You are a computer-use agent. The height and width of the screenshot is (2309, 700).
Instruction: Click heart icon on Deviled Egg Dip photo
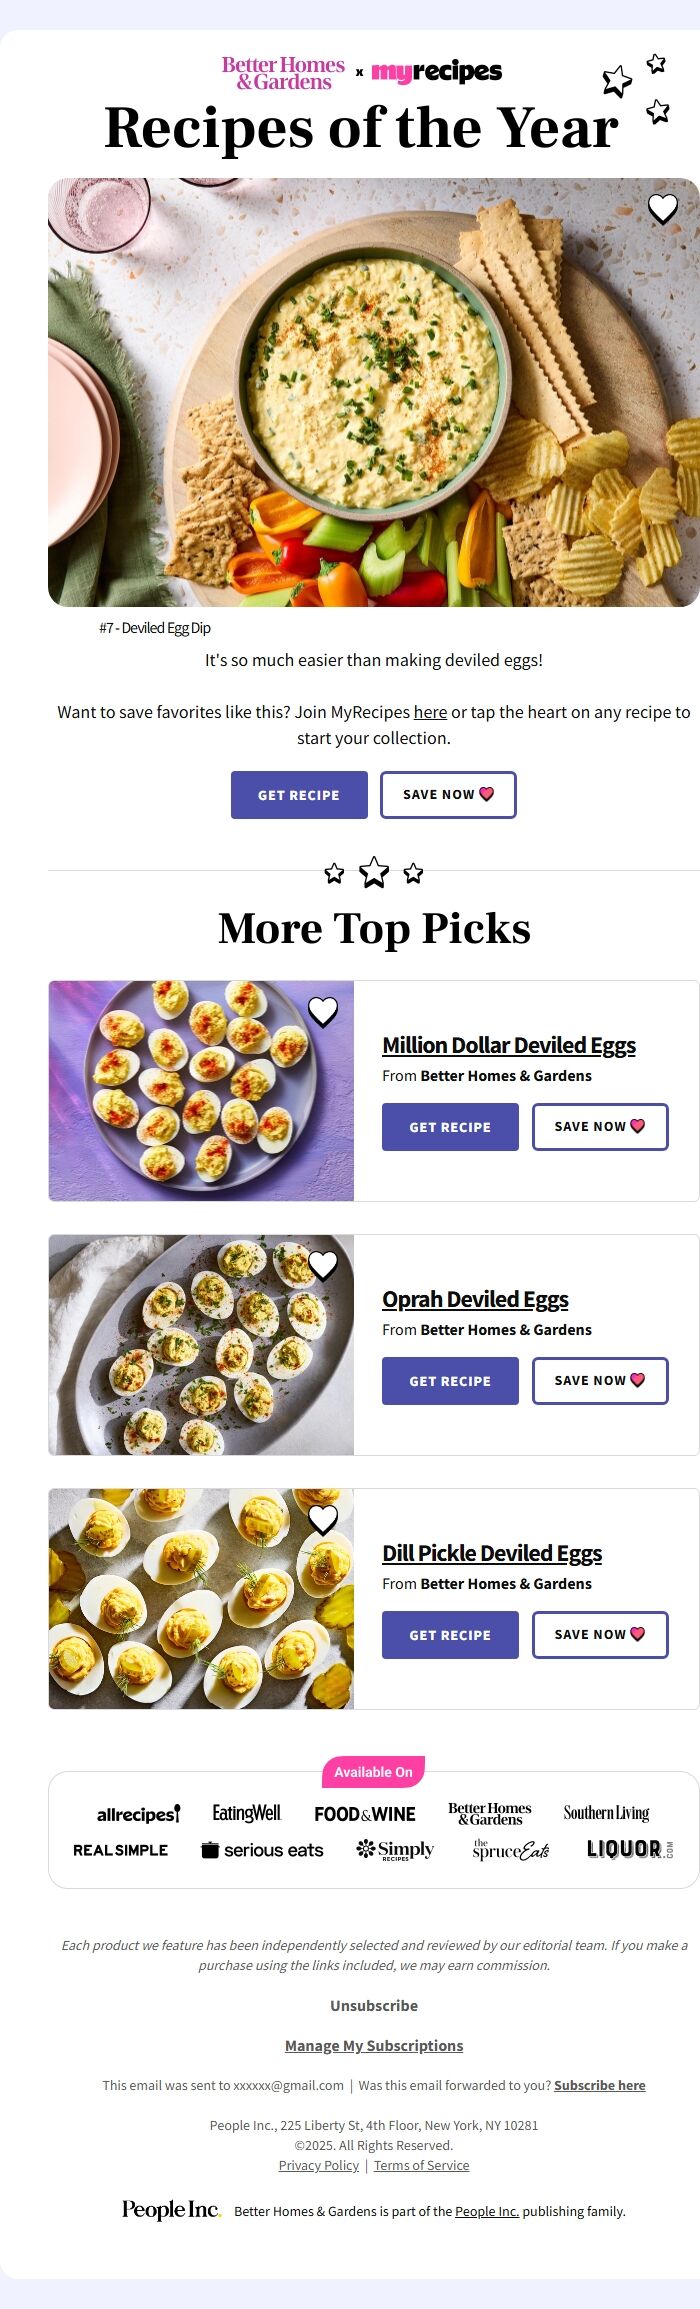point(662,209)
